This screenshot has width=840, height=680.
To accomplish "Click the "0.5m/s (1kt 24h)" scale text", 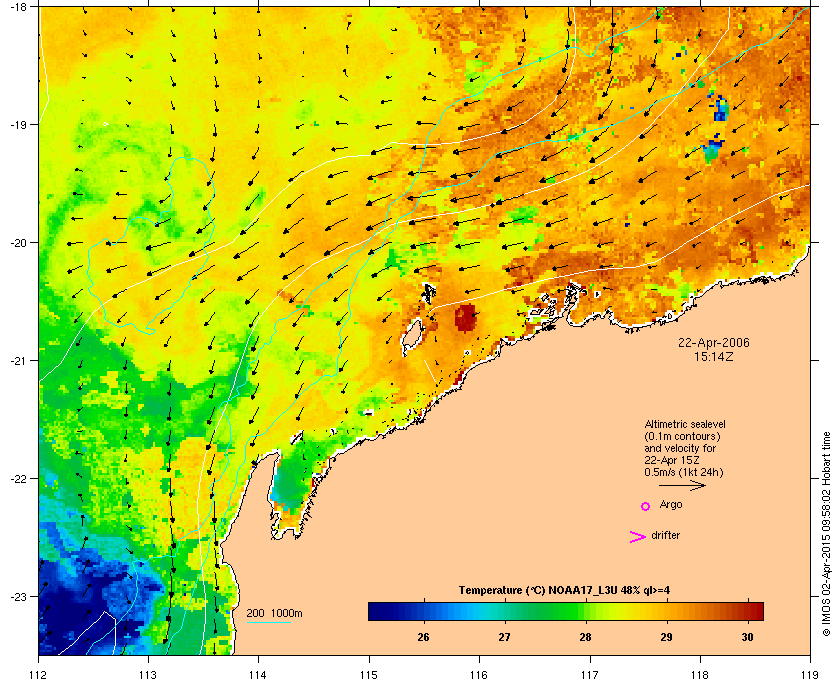I will (x=684, y=473).
